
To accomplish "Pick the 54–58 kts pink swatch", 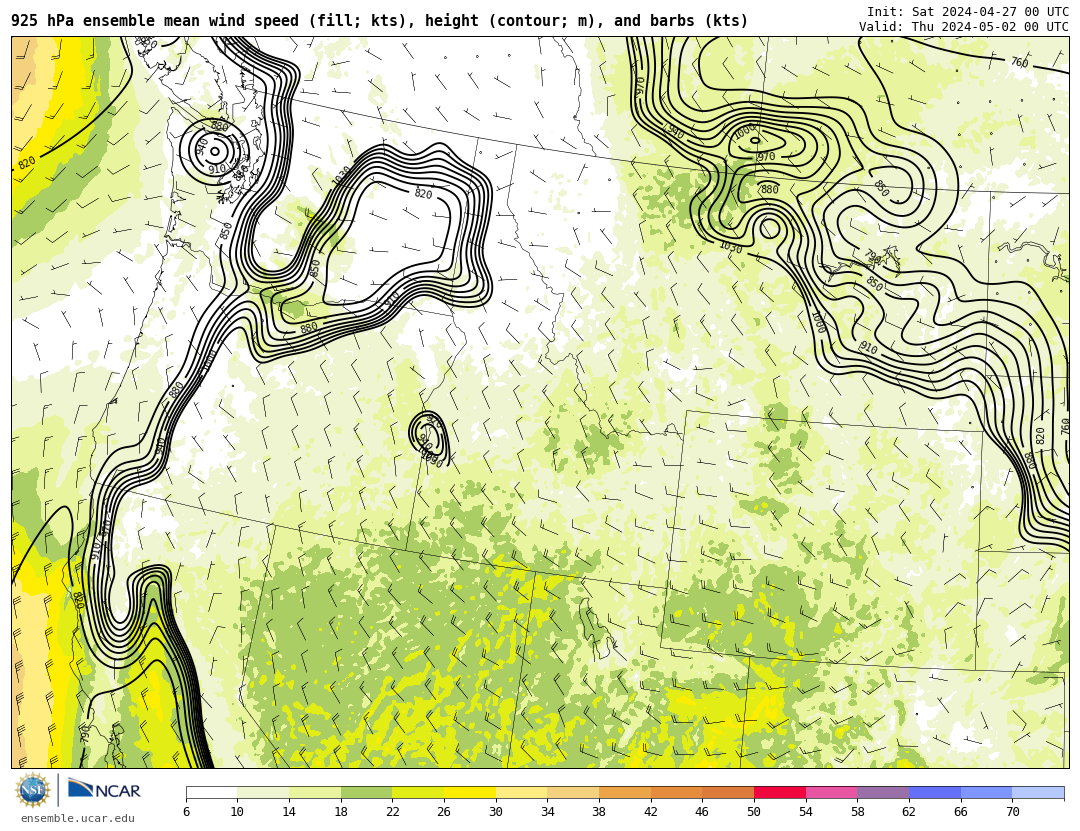I will pyautogui.click(x=831, y=792).
